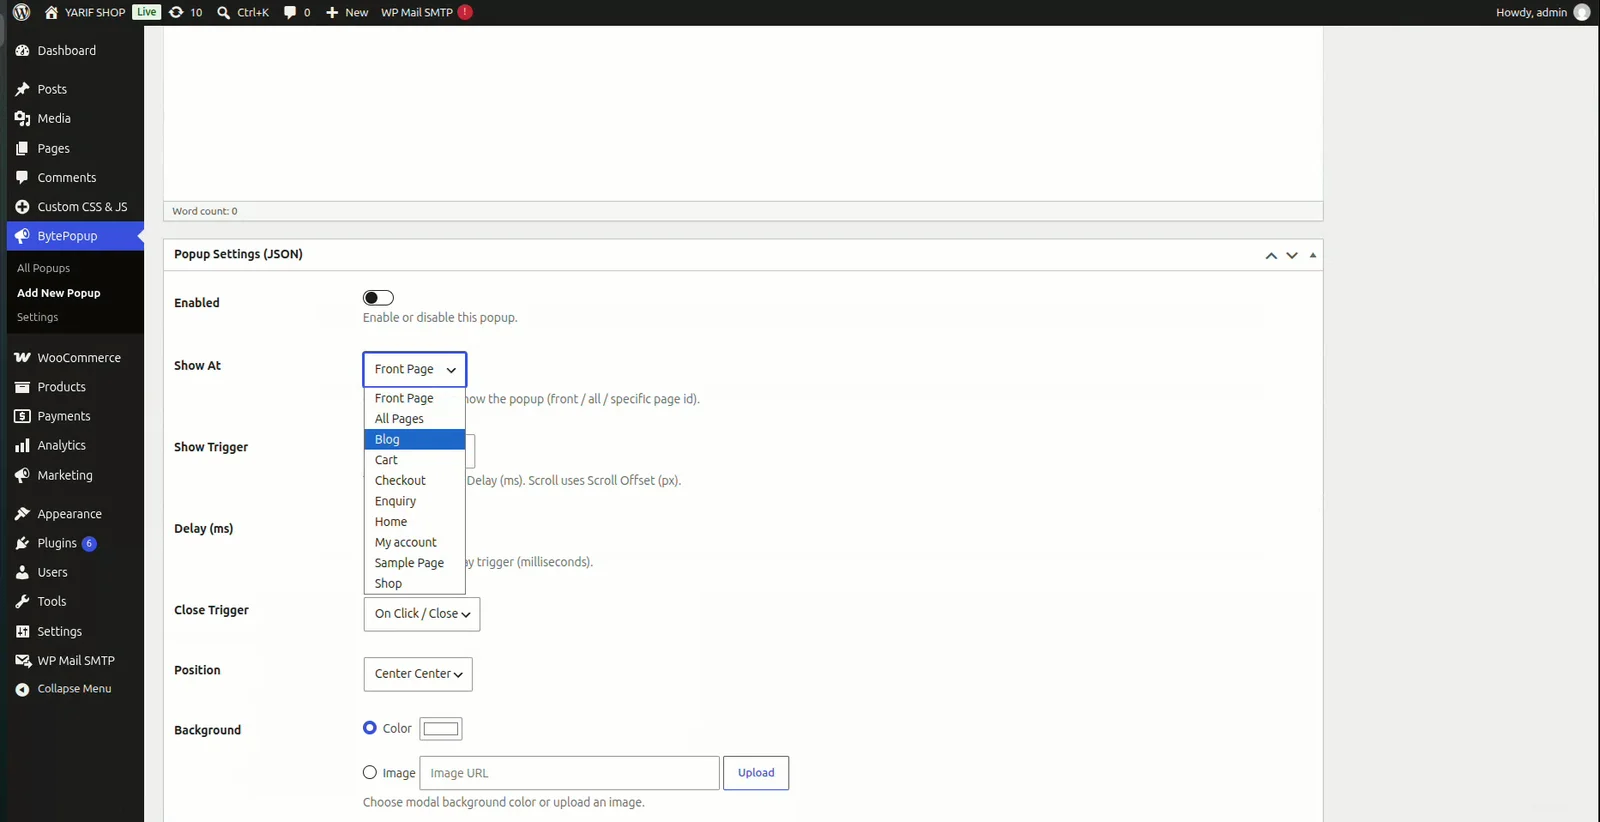
Task: Click the WP Mail SMTP red alert badge
Action: click(465, 12)
